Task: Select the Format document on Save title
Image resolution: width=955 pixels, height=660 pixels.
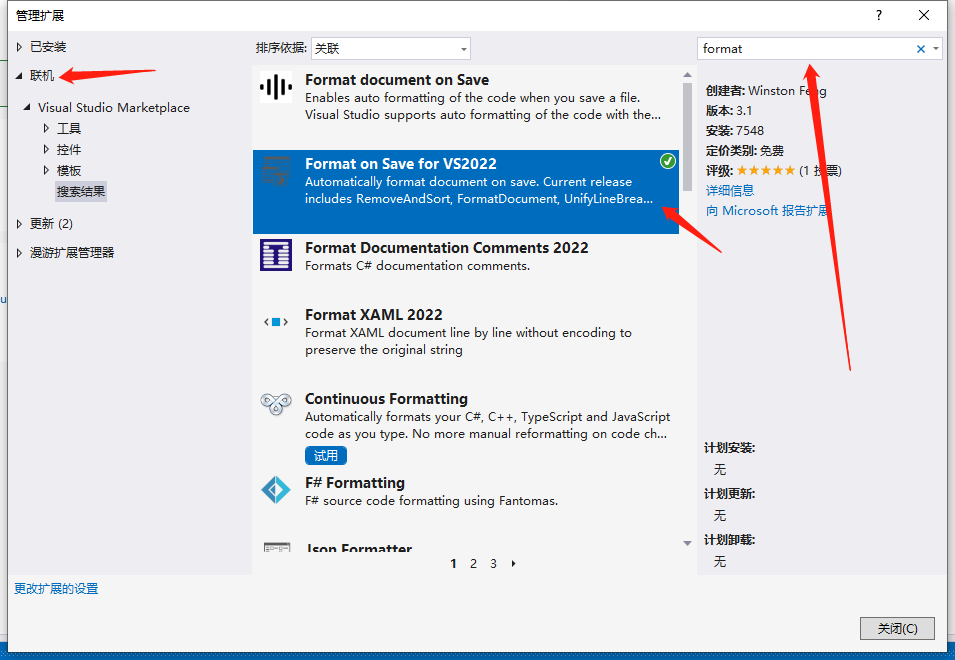Action: (397, 80)
